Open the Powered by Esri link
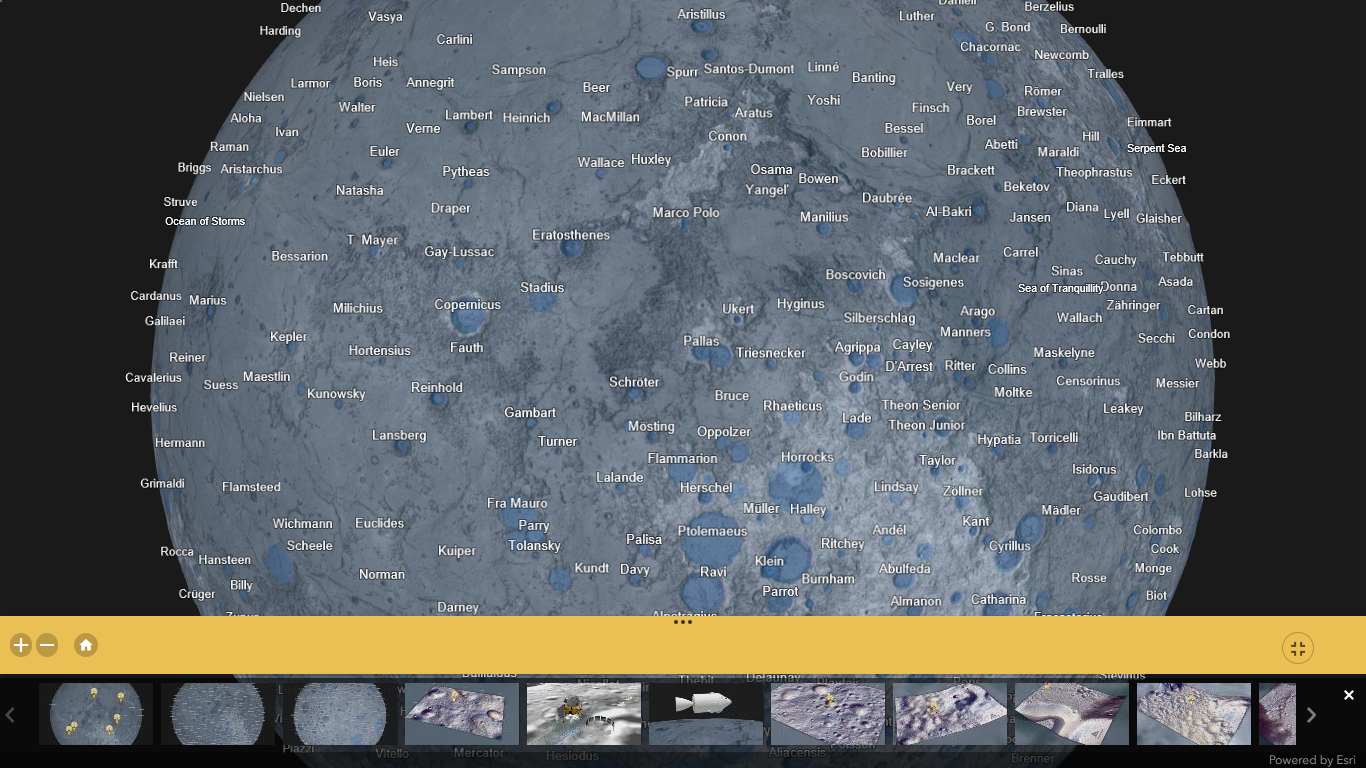The height and width of the screenshot is (768, 1366). tap(1312, 760)
